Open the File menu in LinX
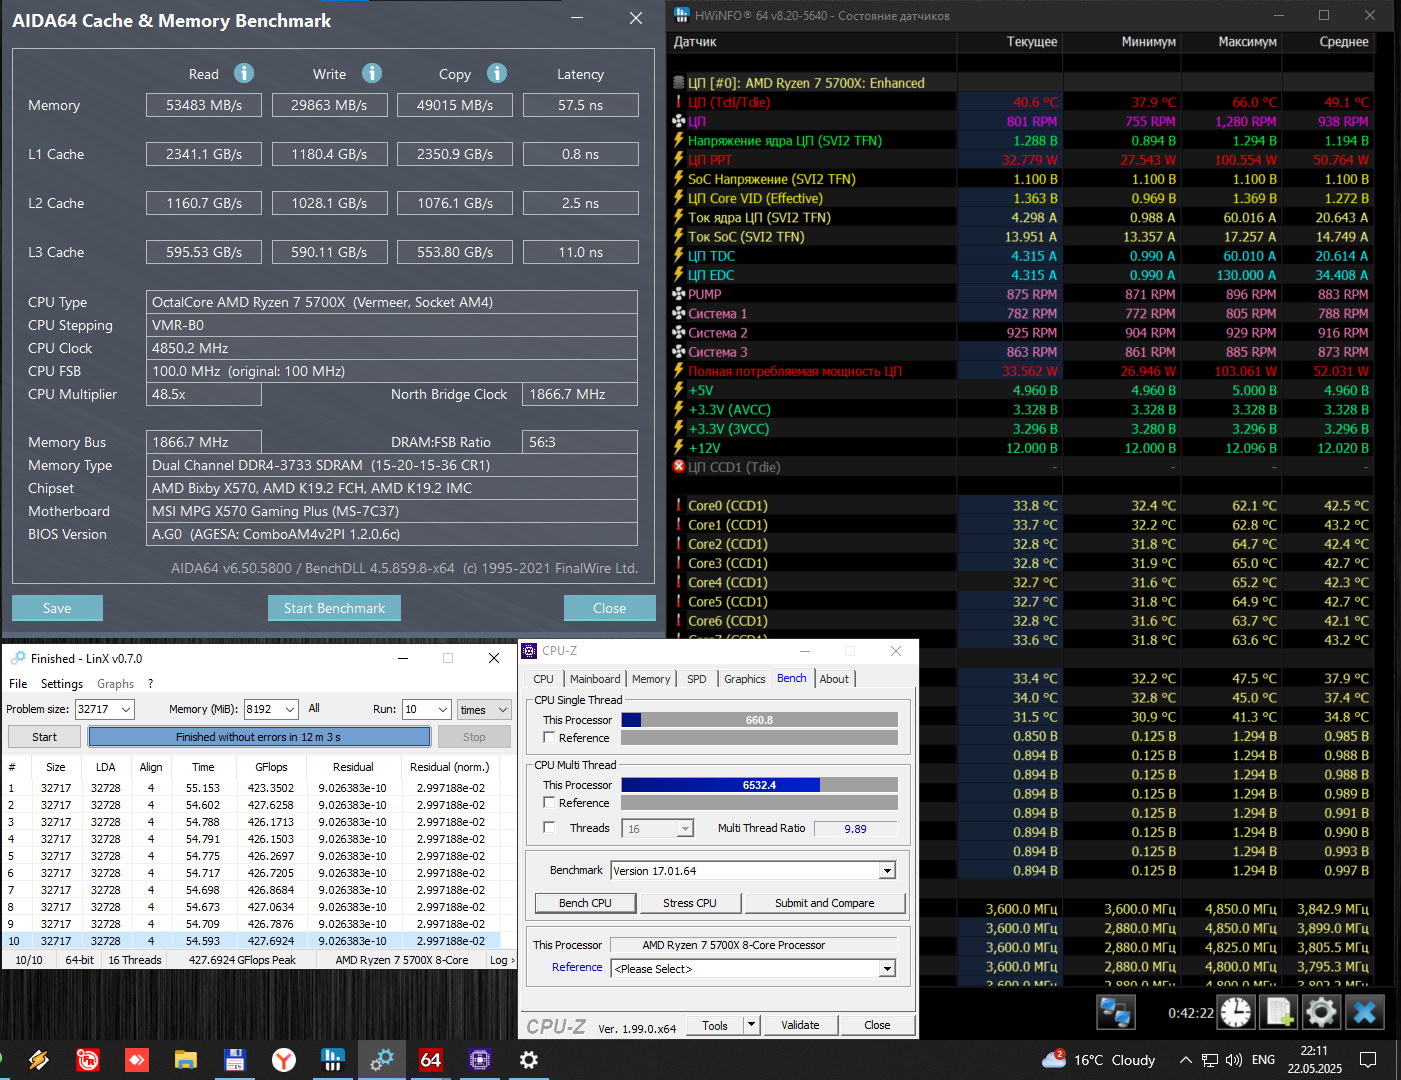The width and height of the screenshot is (1401, 1080). click(18, 684)
